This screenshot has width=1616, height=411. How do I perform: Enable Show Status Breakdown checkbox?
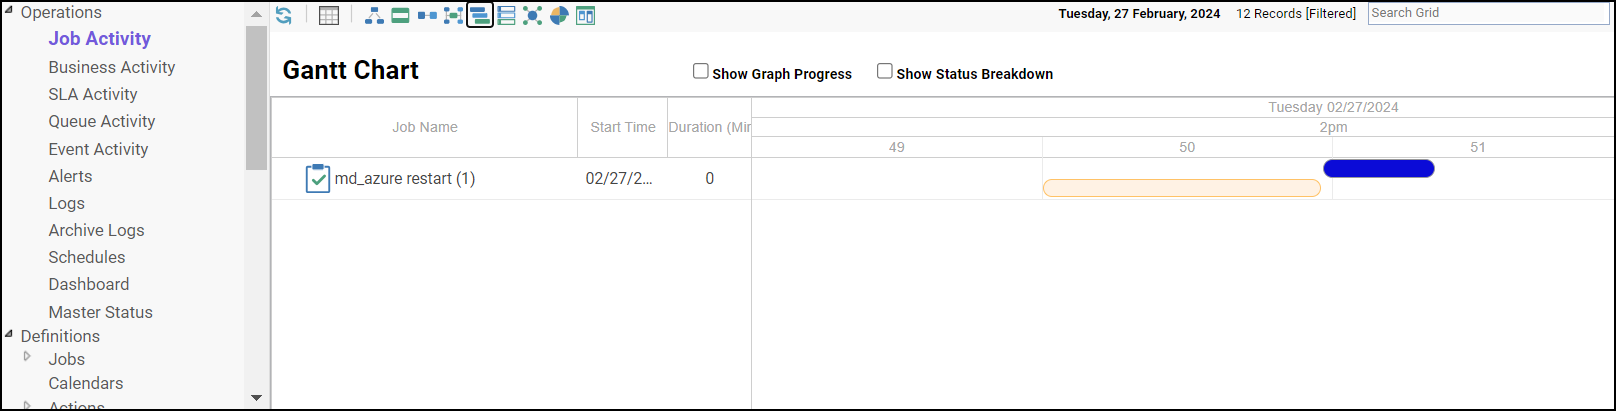[885, 71]
